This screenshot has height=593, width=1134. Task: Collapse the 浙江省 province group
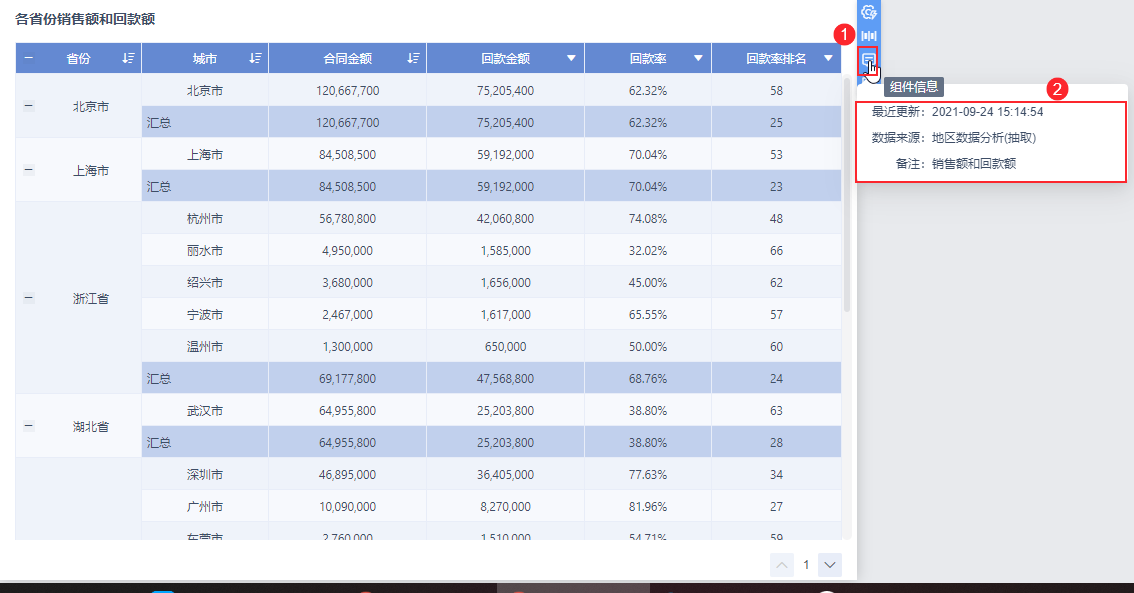[x=28, y=298]
